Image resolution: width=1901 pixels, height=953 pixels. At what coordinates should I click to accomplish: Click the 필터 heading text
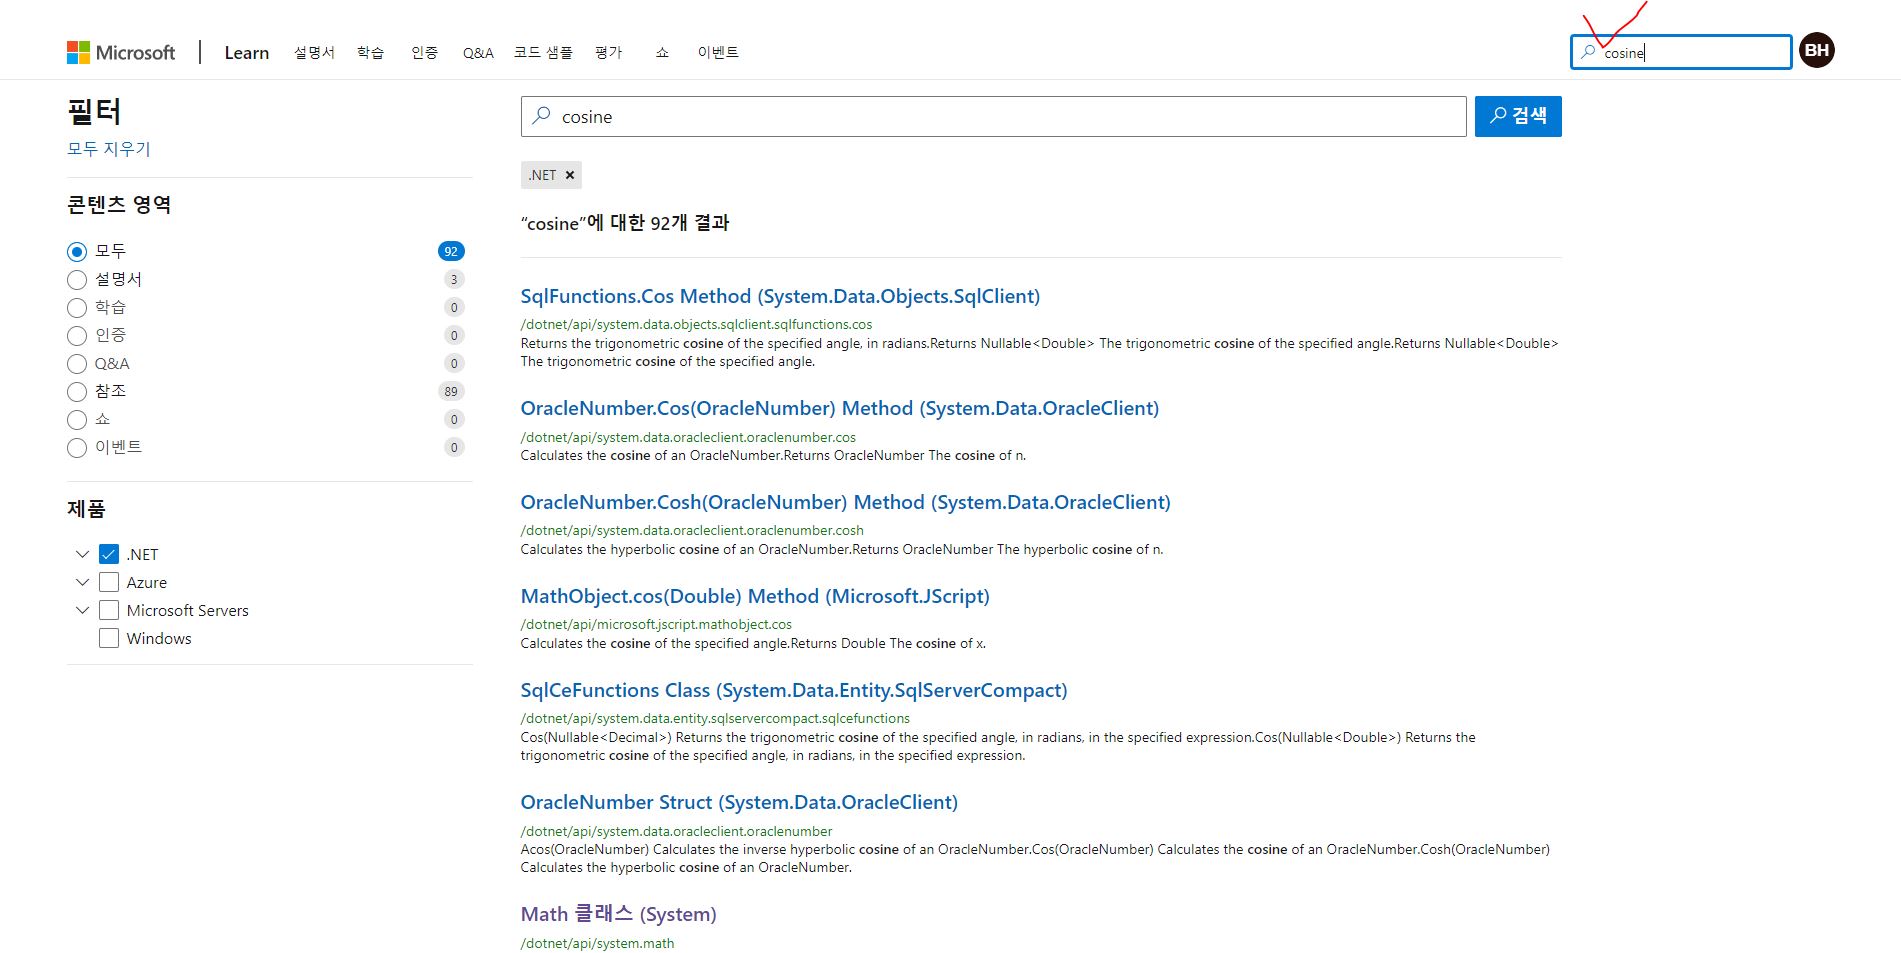[94, 111]
